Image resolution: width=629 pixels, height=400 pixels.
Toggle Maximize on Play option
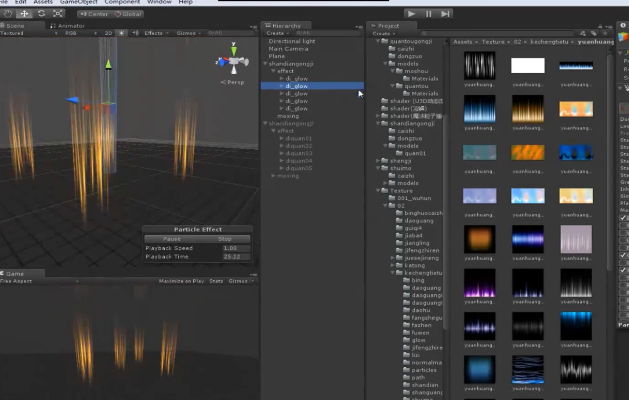(x=181, y=281)
